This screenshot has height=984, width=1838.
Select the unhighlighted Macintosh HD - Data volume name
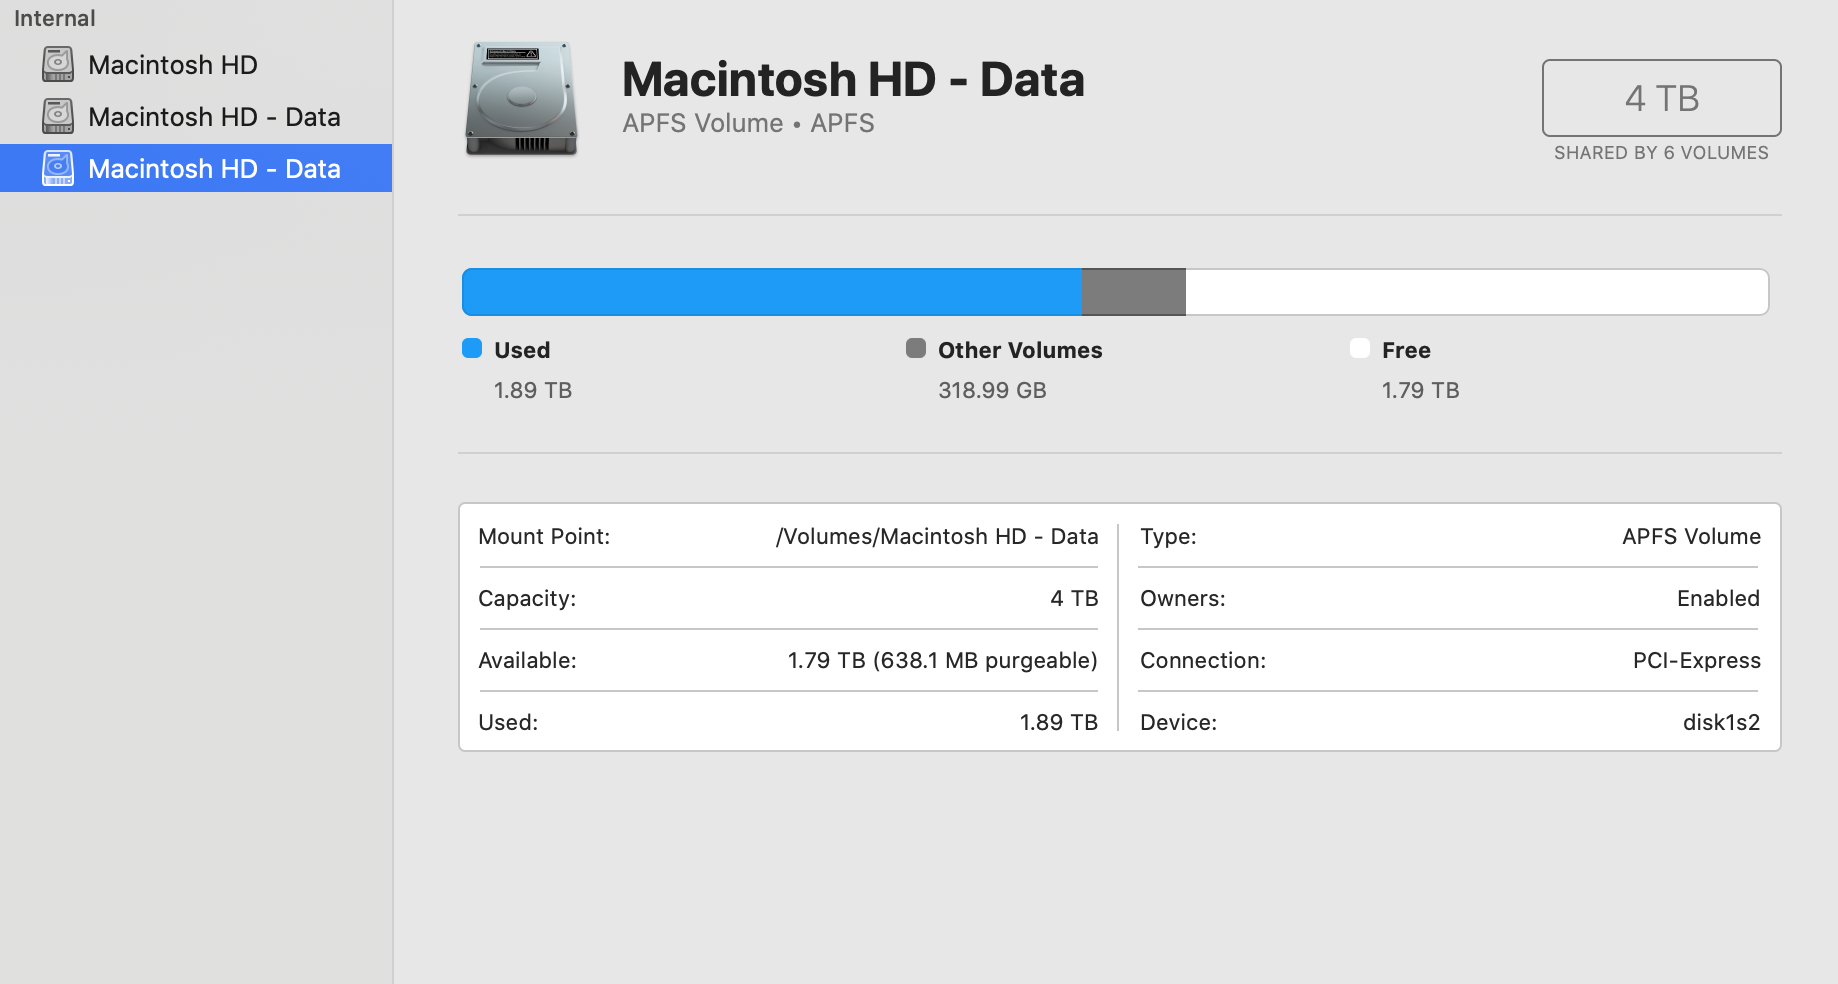click(214, 117)
